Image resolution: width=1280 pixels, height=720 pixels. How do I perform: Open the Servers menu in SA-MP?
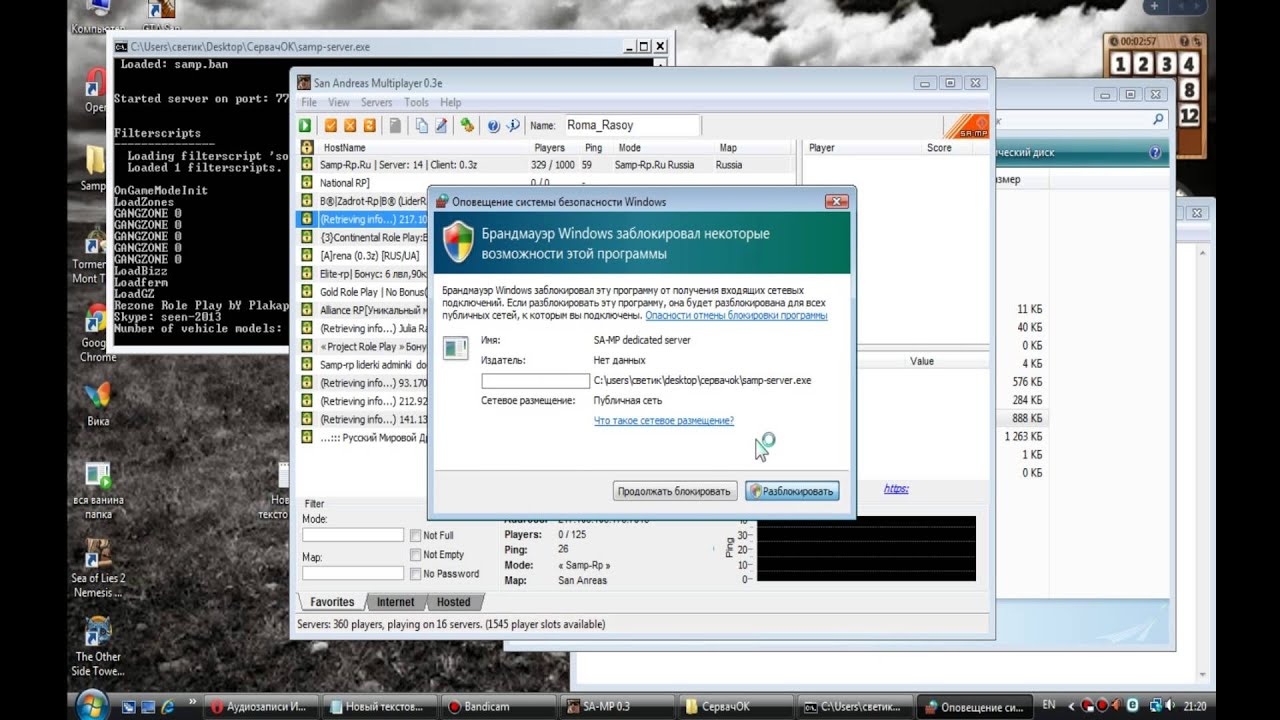coord(376,103)
